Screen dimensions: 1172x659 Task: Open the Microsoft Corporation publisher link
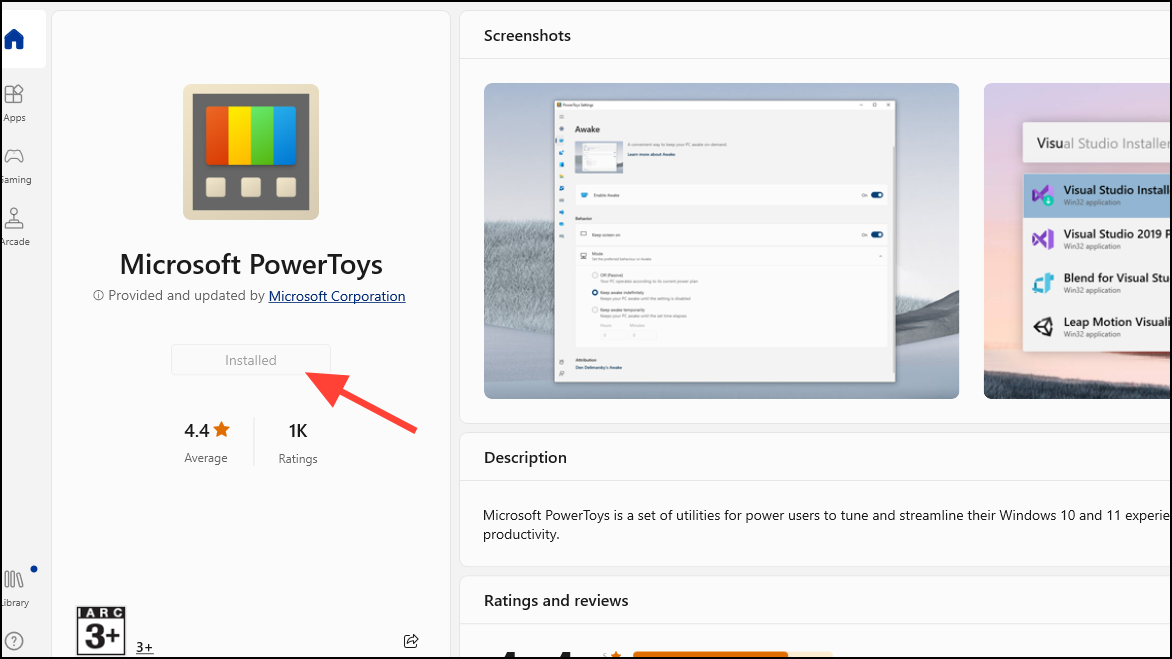tap(337, 296)
